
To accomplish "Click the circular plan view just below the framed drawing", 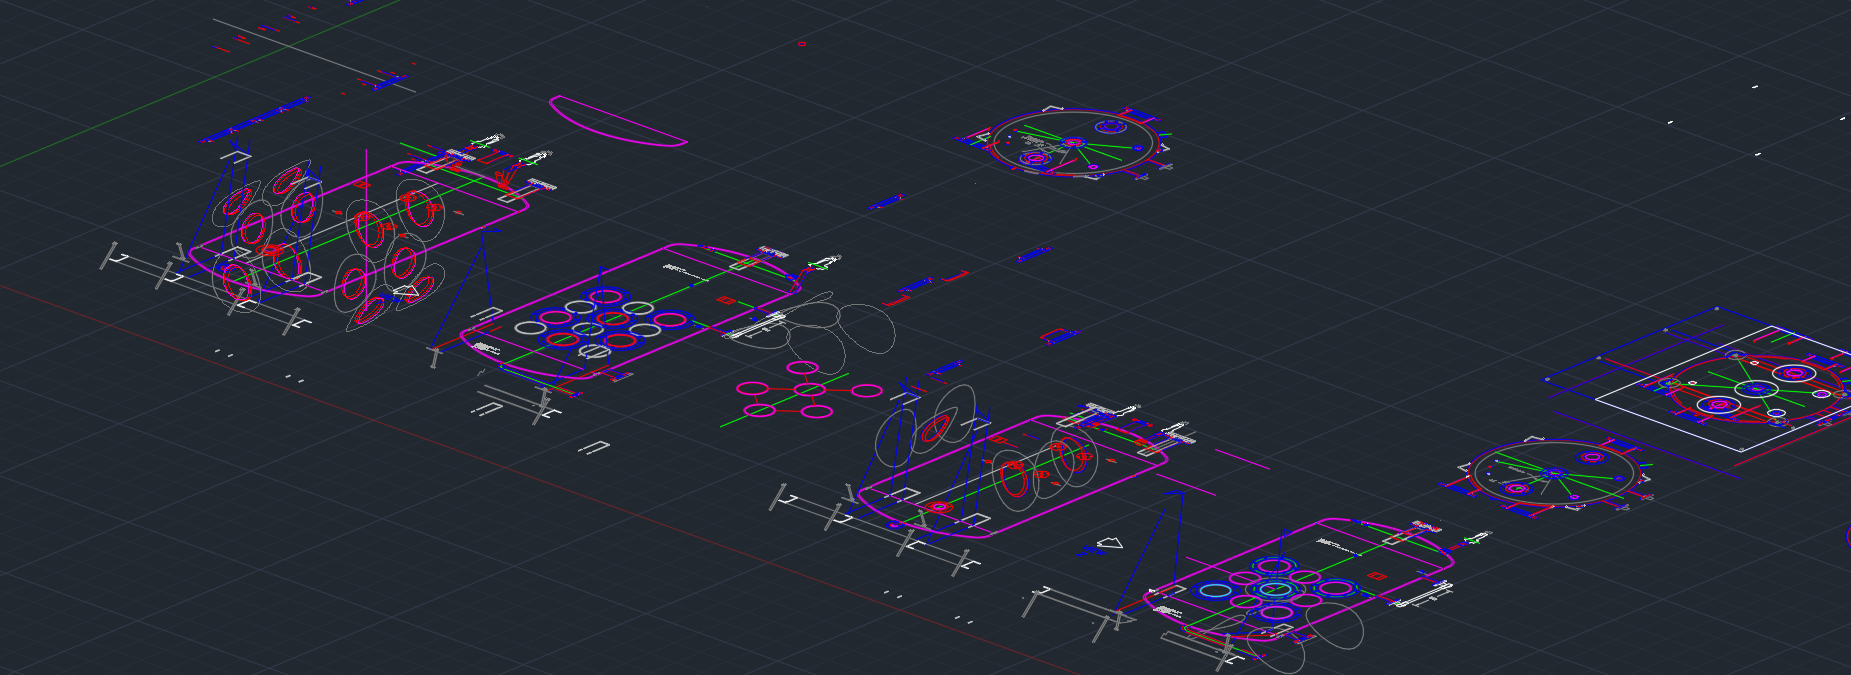I will click(1553, 474).
